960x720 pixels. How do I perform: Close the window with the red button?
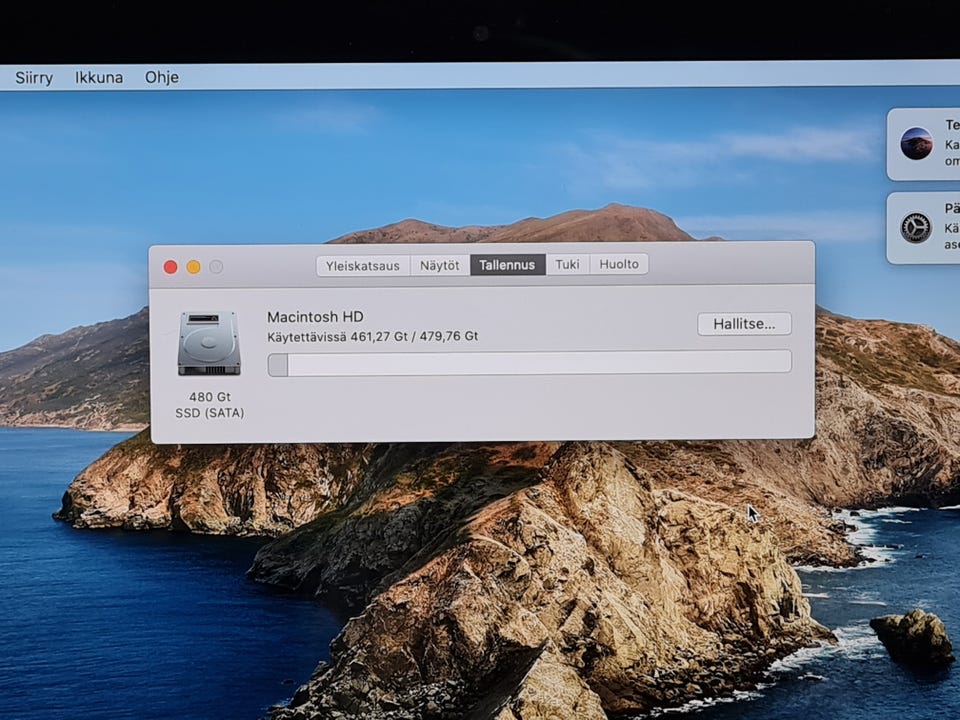click(x=171, y=267)
